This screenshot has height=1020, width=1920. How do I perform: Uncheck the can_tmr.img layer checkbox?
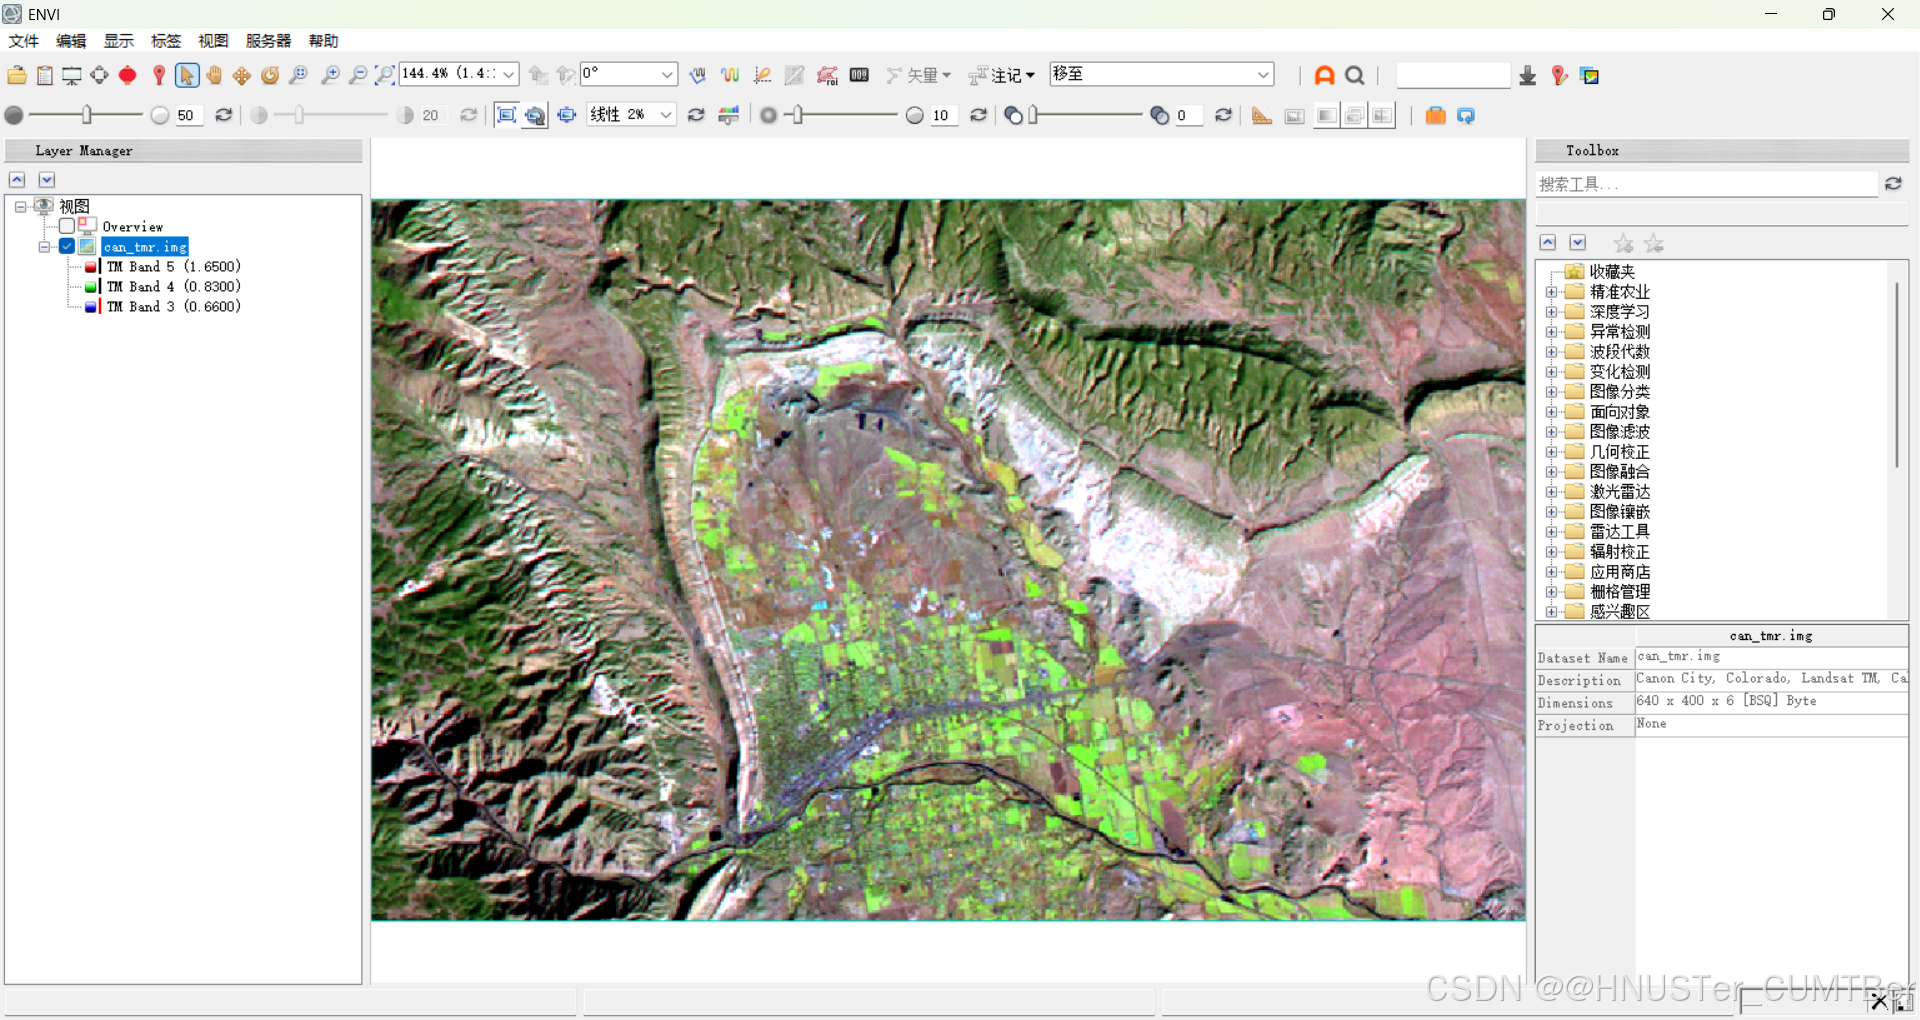click(x=67, y=247)
